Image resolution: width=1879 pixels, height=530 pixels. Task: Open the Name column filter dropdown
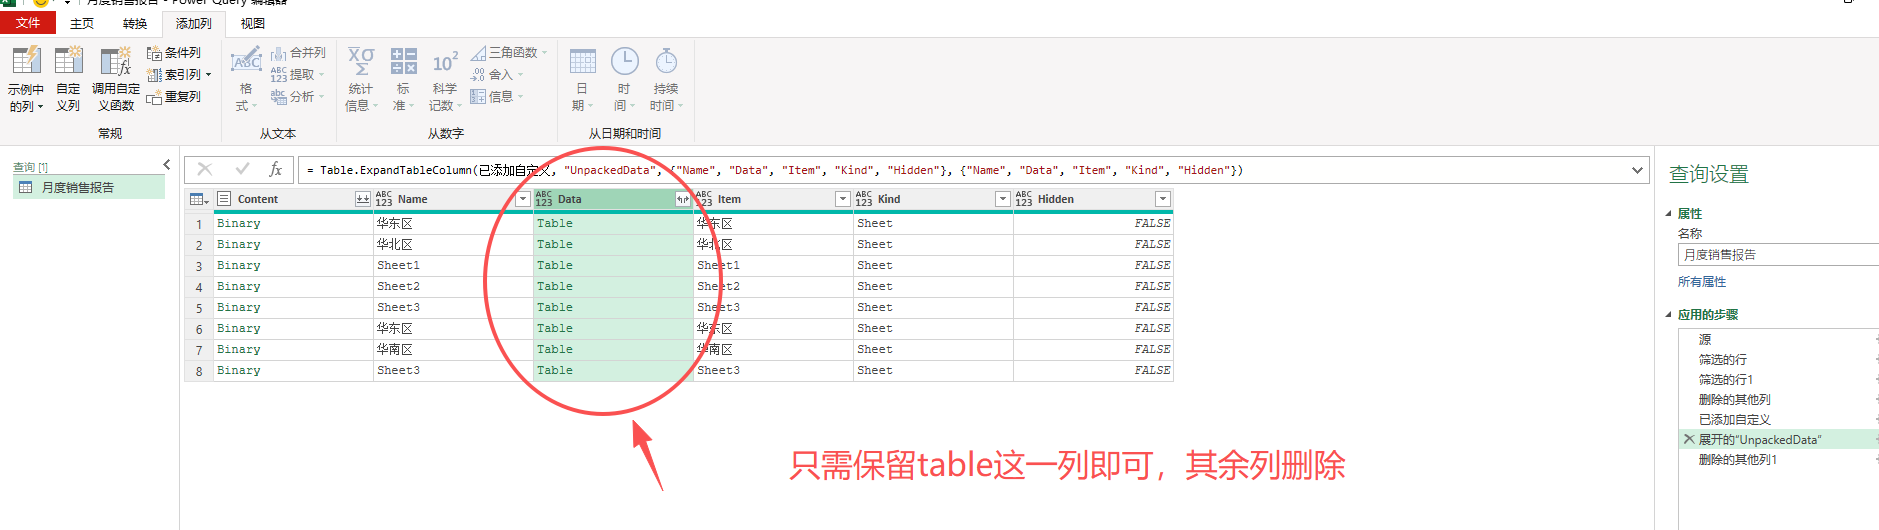pos(522,200)
